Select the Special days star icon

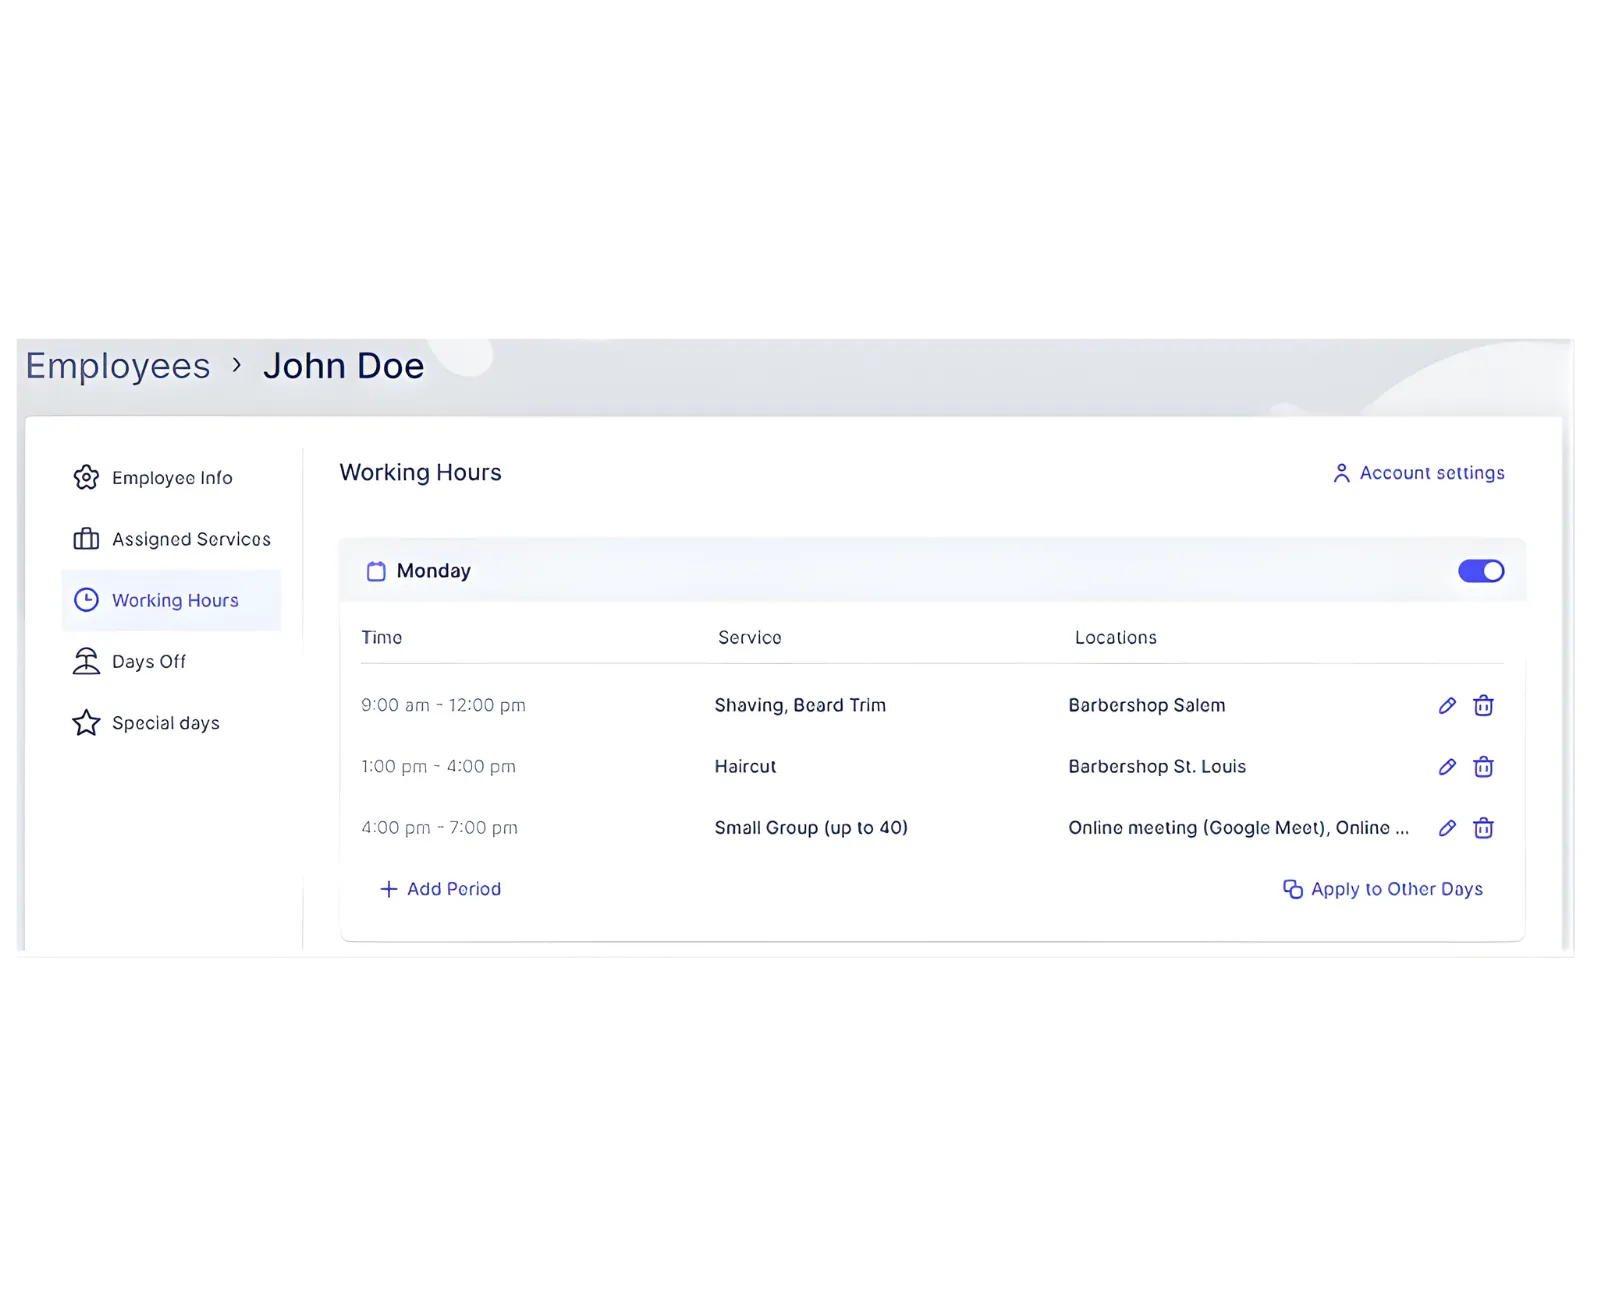(87, 722)
